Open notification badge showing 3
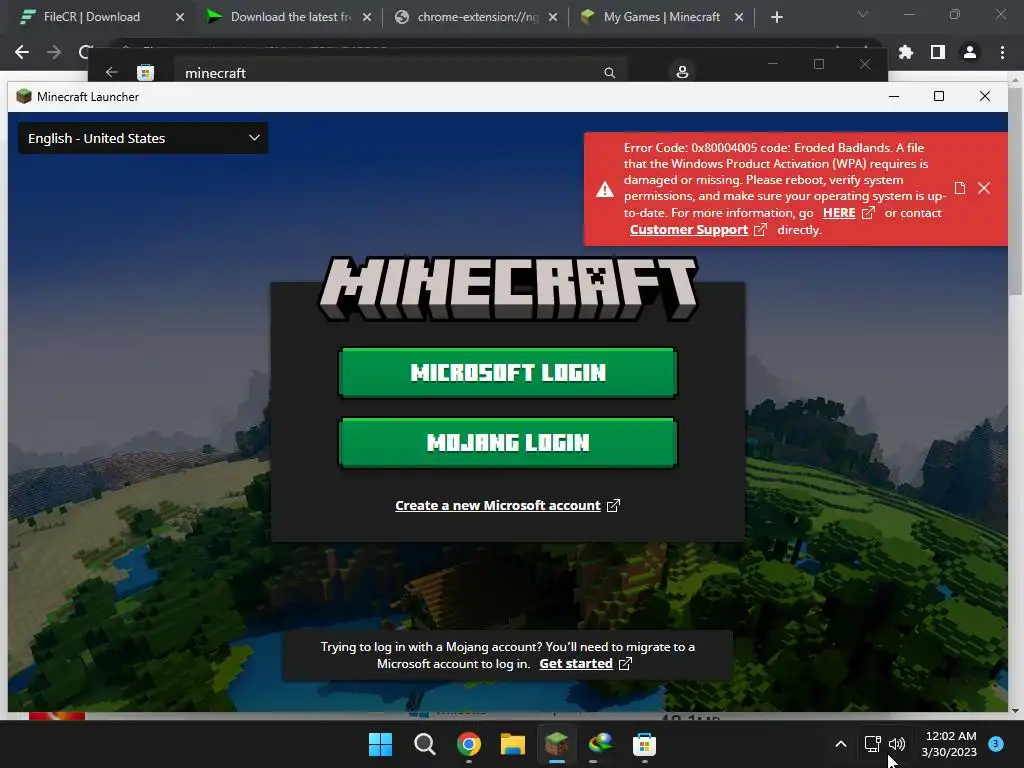Screen dimensions: 1024x768 [996, 744]
